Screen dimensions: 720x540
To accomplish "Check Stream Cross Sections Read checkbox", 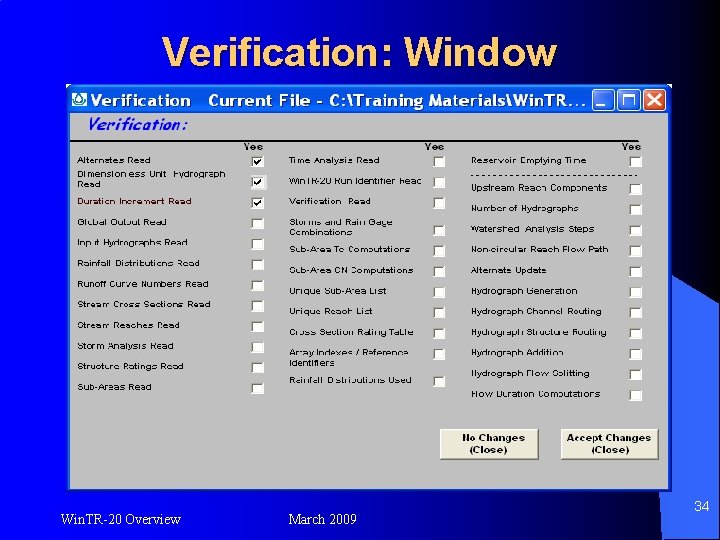I will click(258, 306).
